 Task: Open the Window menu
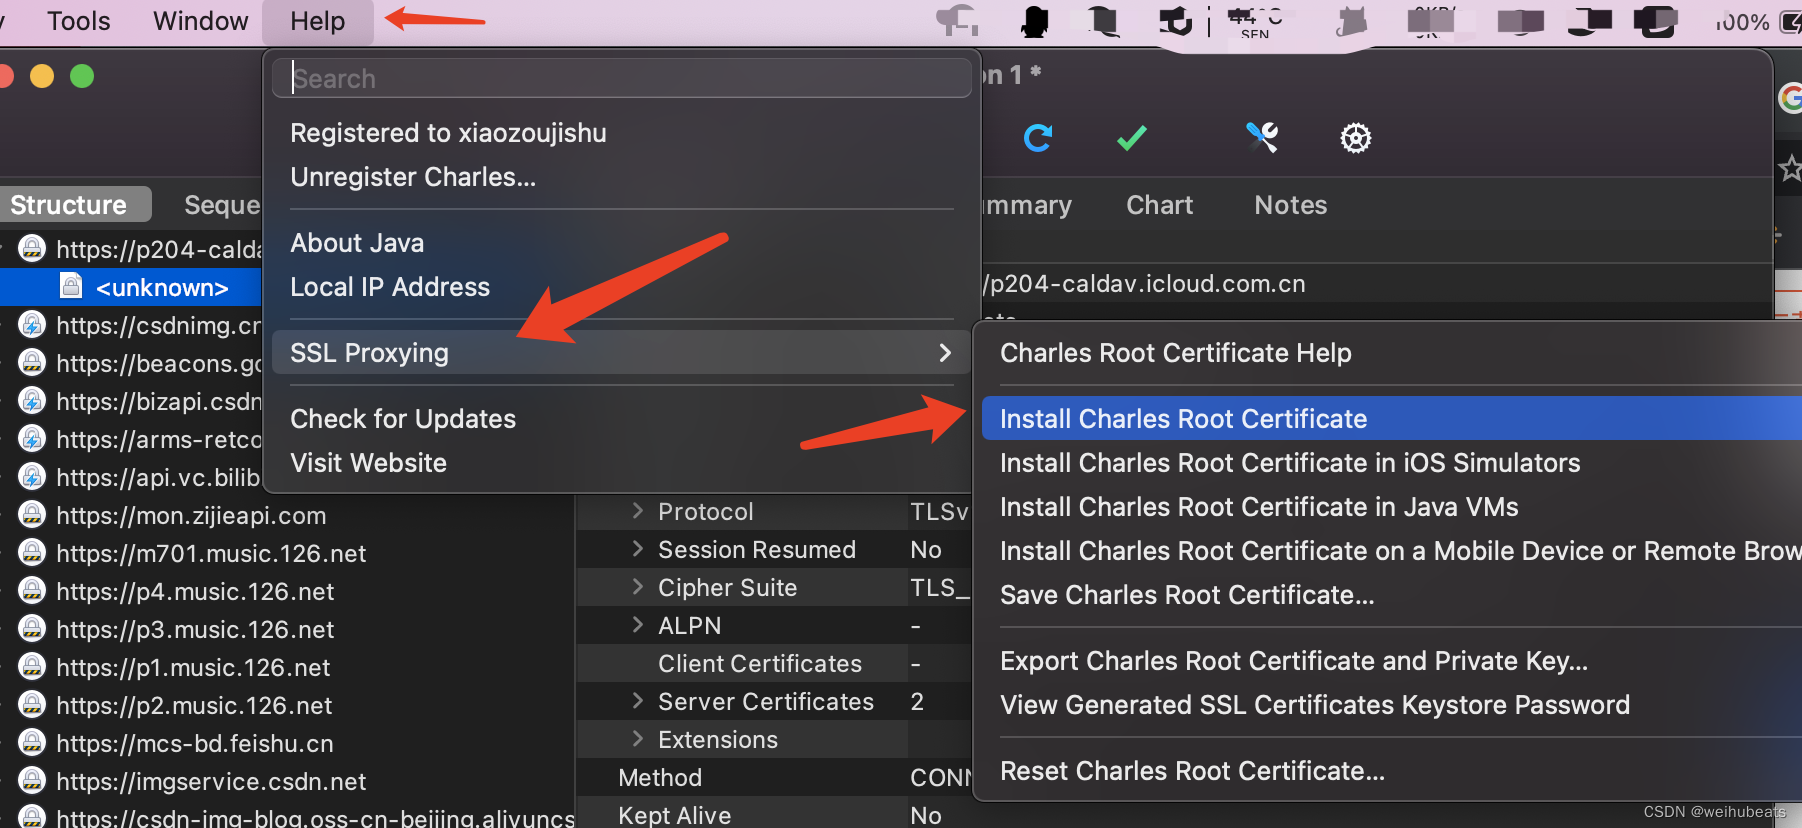200,21
